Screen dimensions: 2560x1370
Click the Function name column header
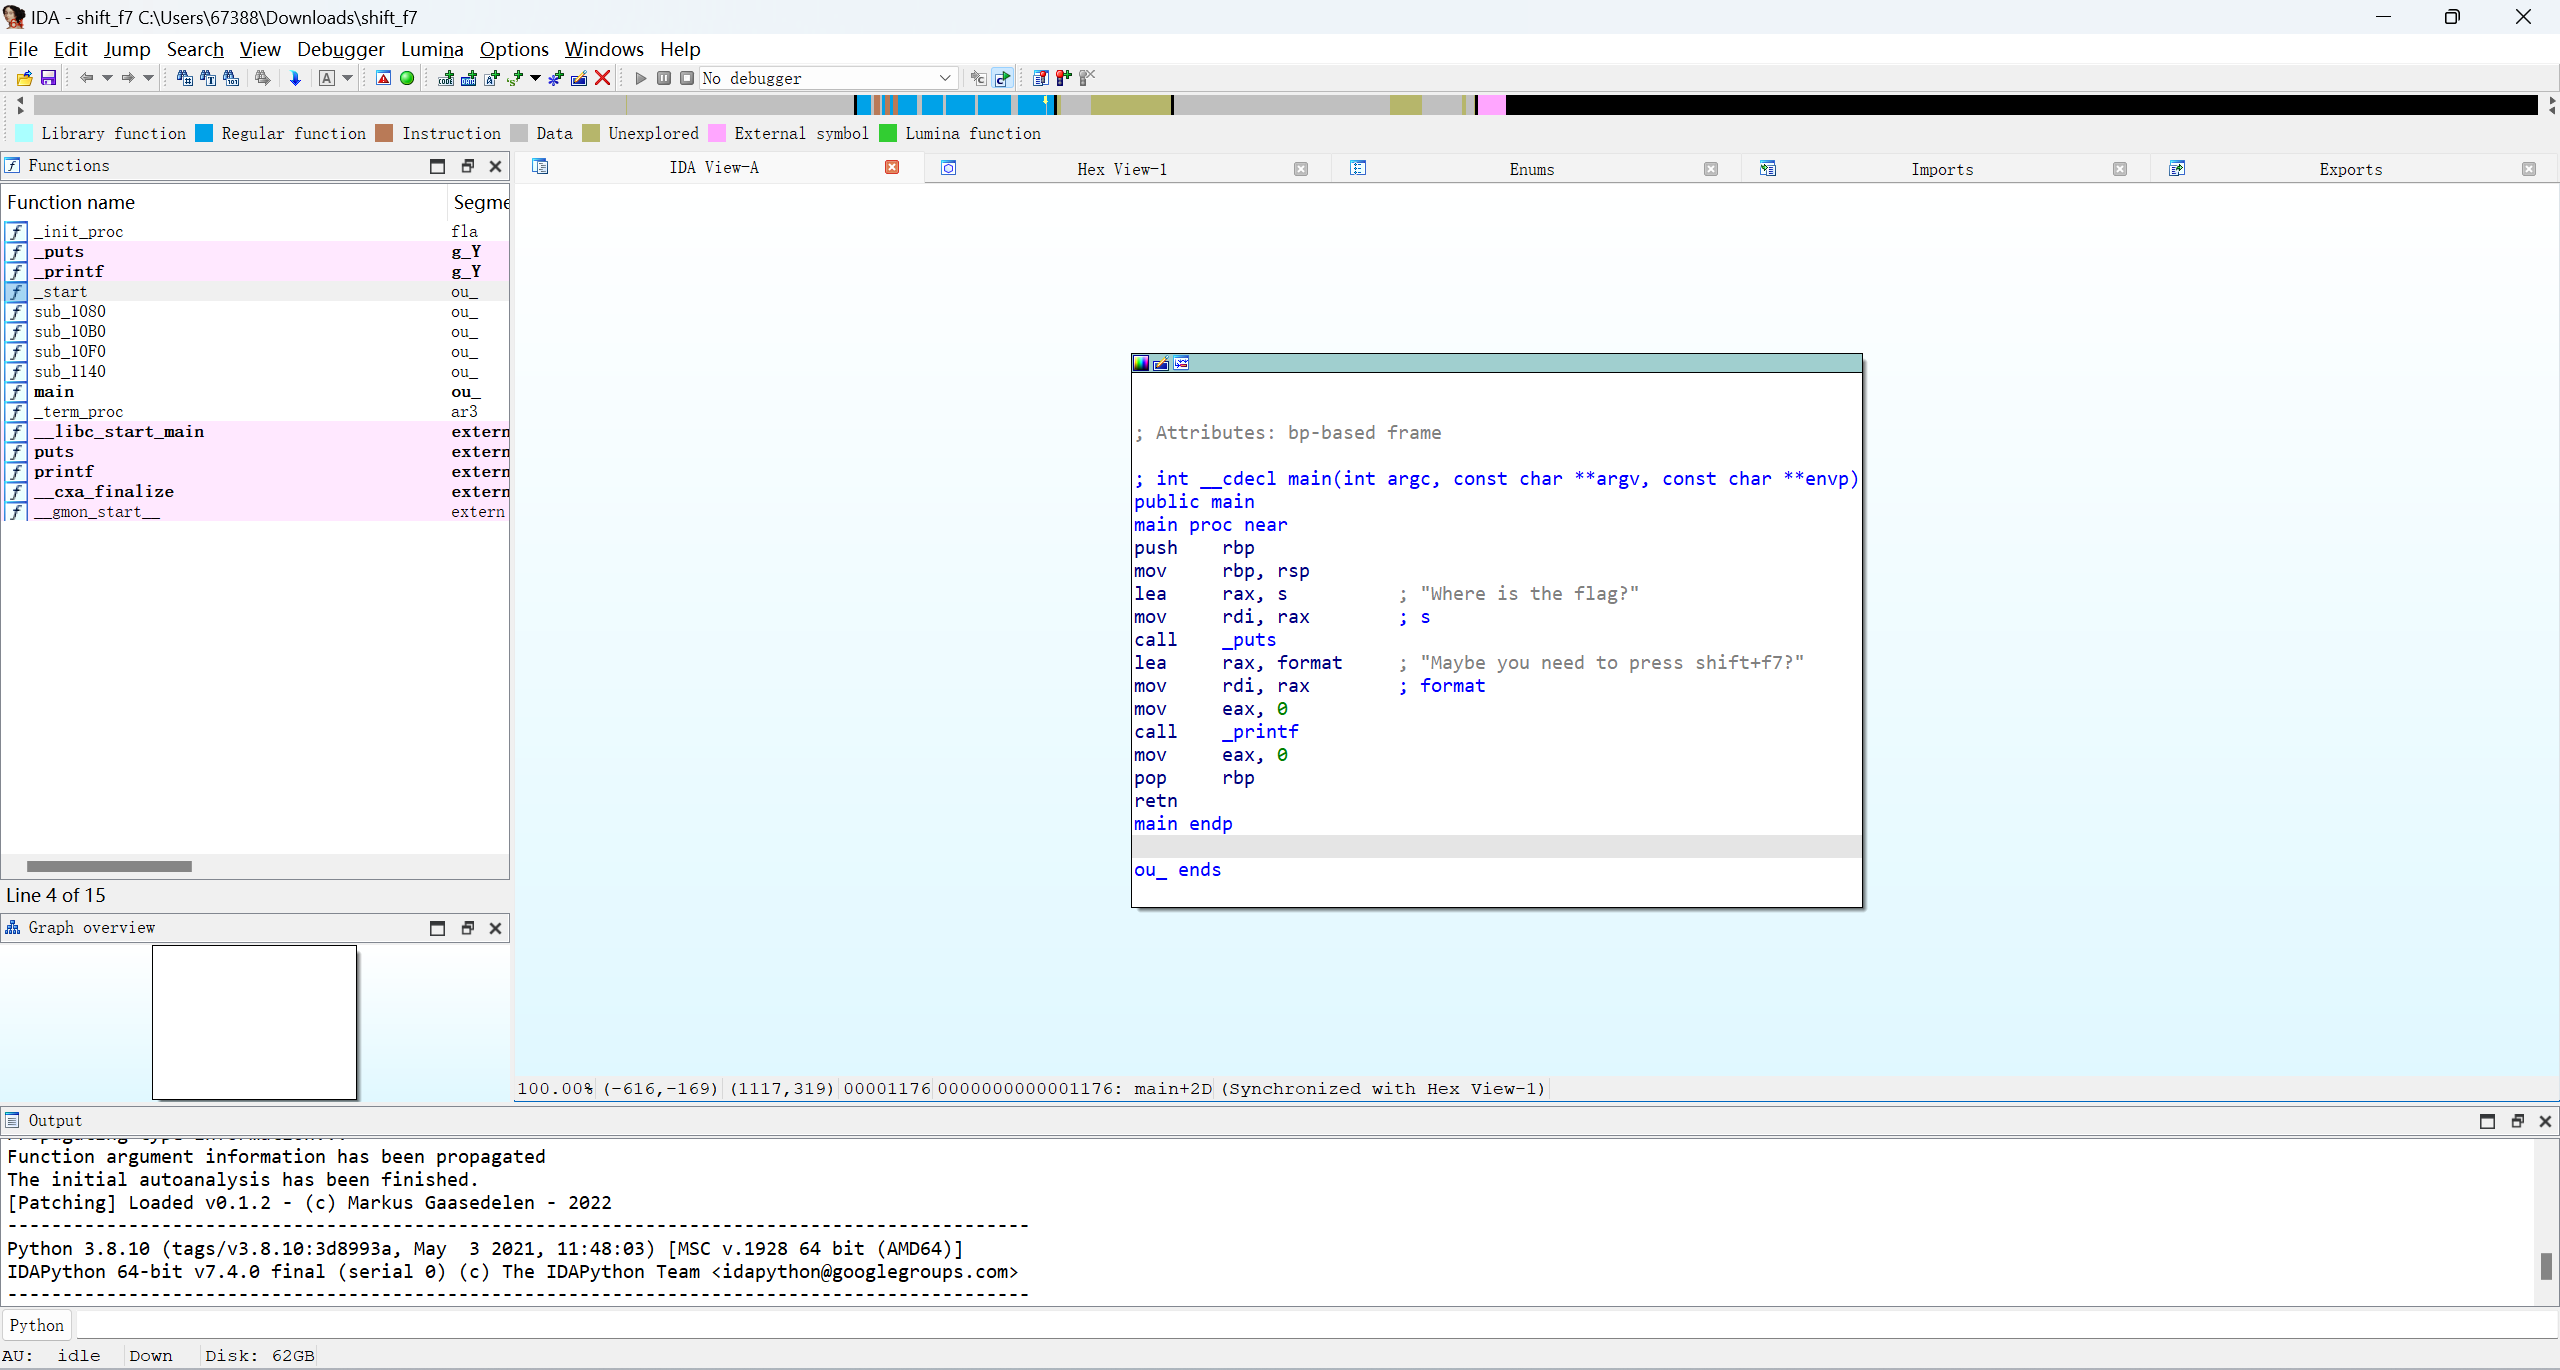click(x=224, y=202)
